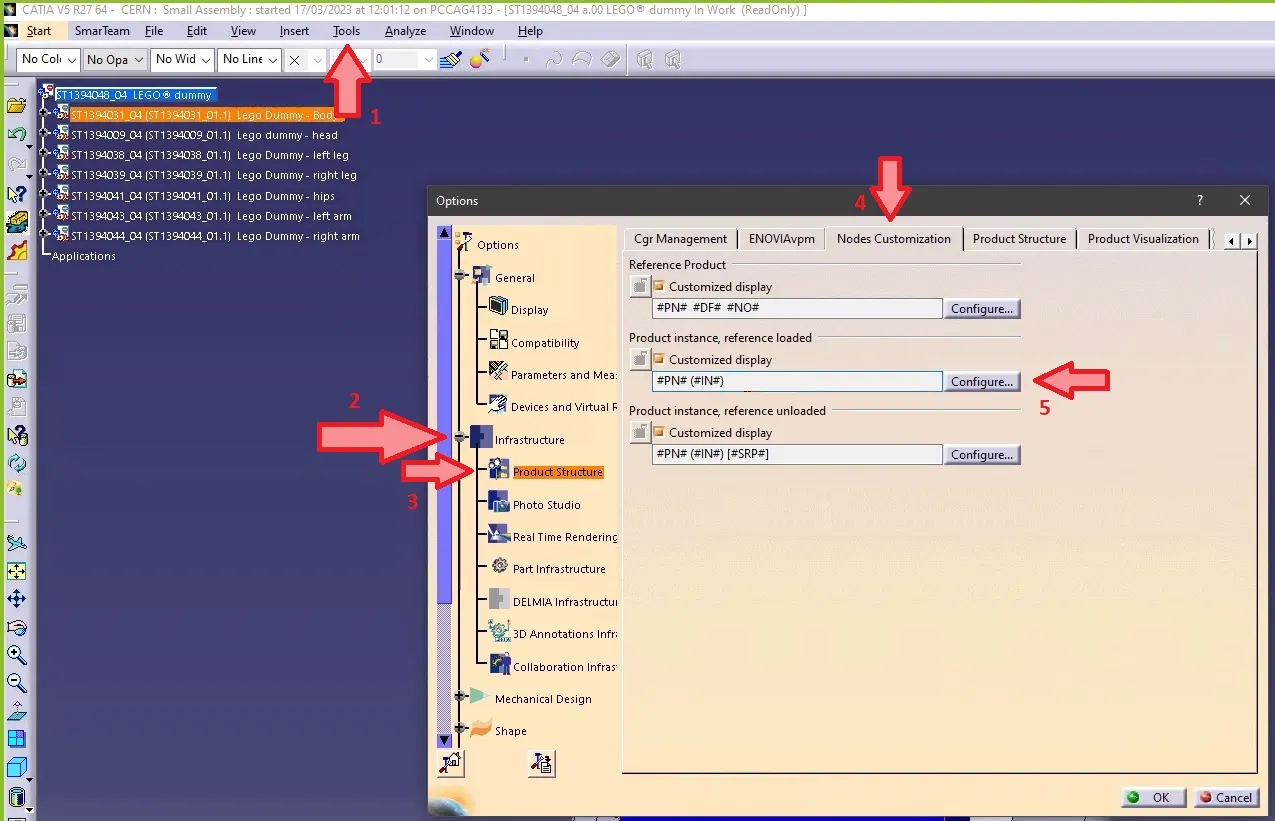Click the Isometric View cube icon
This screenshot has width=1275, height=821.
(x=16, y=768)
